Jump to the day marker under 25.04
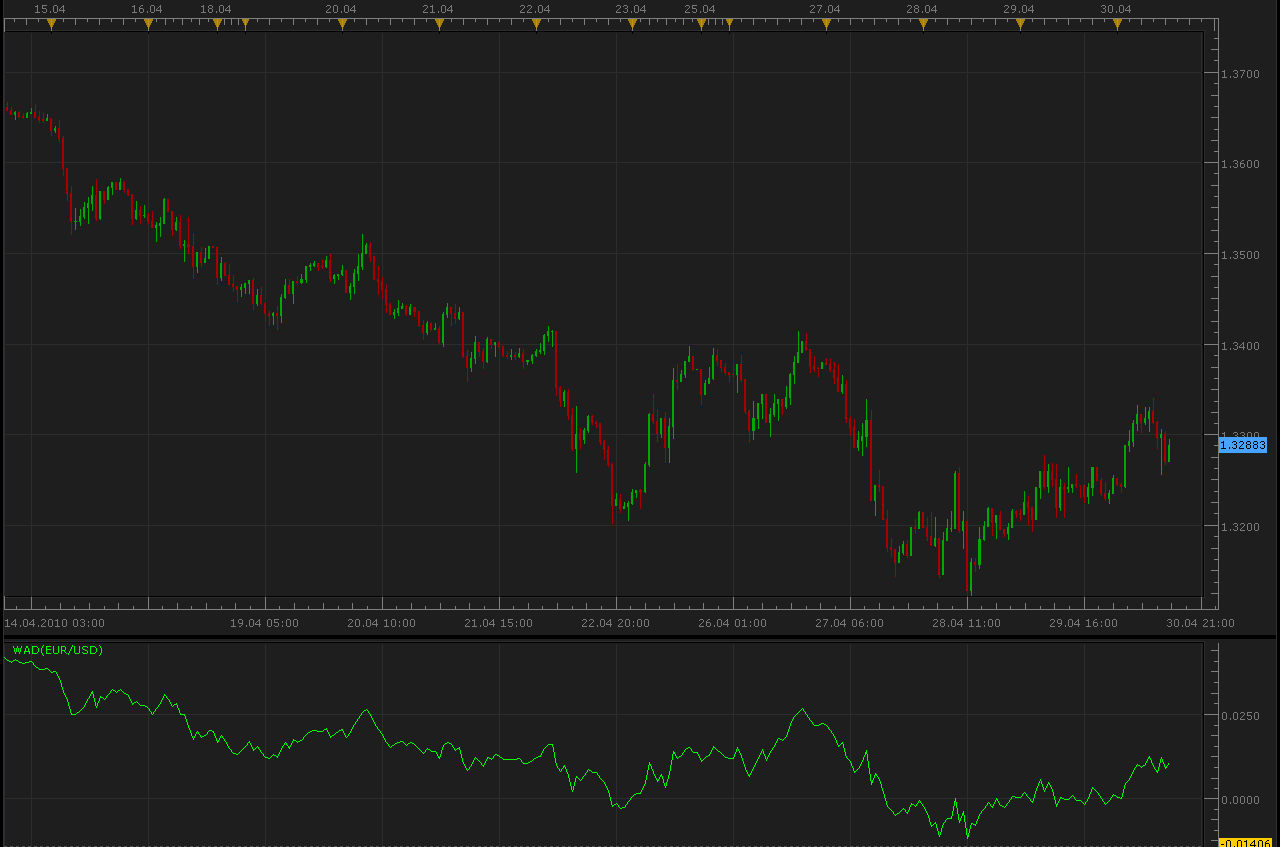The width and height of the screenshot is (1280, 847). 701,24
